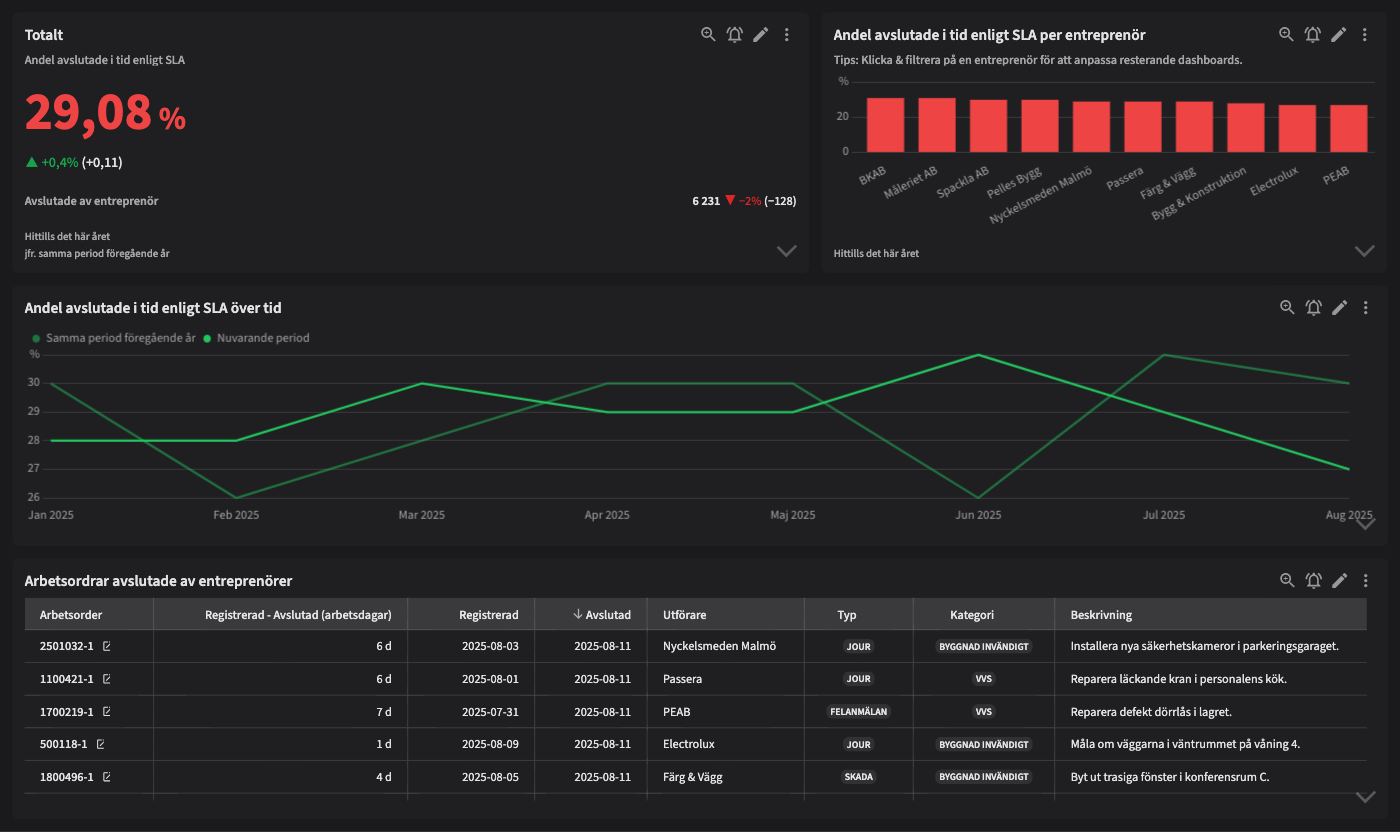Open the magnifier on the Arbetsordrar table panel
The width and height of the screenshot is (1400, 832).
(1285, 580)
